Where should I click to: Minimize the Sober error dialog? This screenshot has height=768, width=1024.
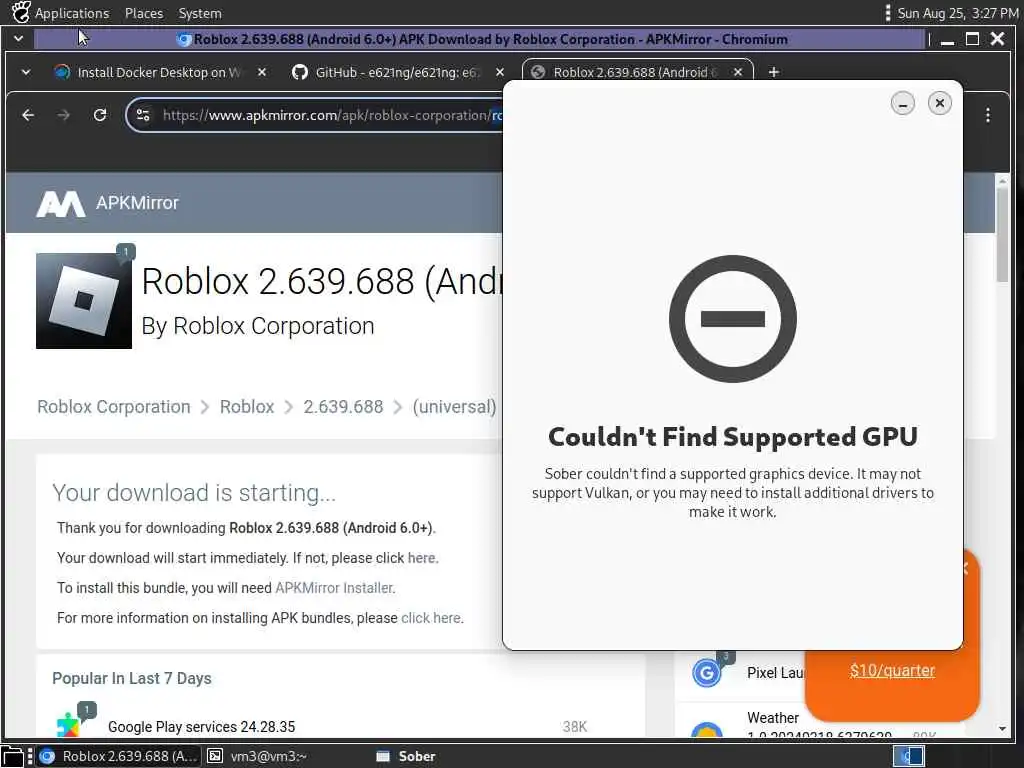point(903,103)
